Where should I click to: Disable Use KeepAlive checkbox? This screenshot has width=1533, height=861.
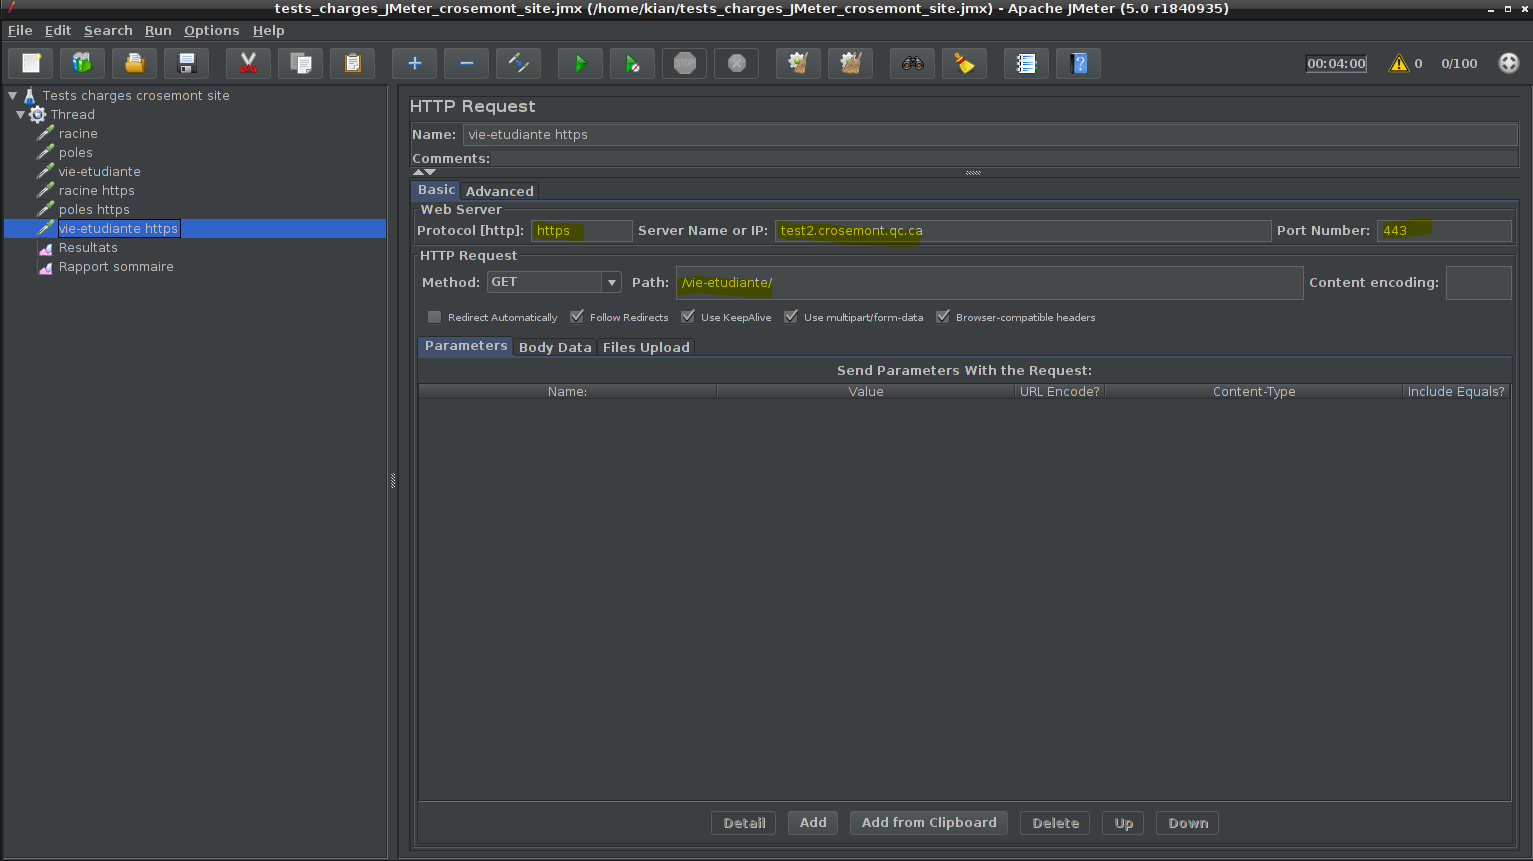[x=688, y=317]
